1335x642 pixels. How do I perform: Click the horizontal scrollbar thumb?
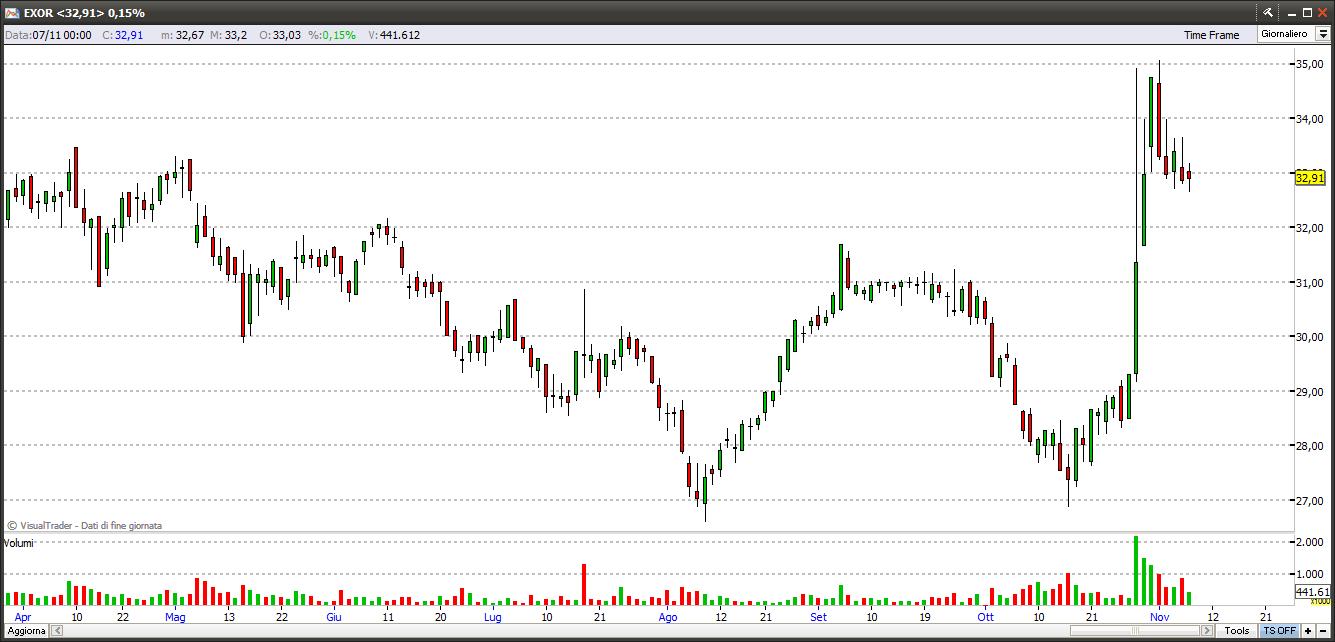tap(1135, 631)
